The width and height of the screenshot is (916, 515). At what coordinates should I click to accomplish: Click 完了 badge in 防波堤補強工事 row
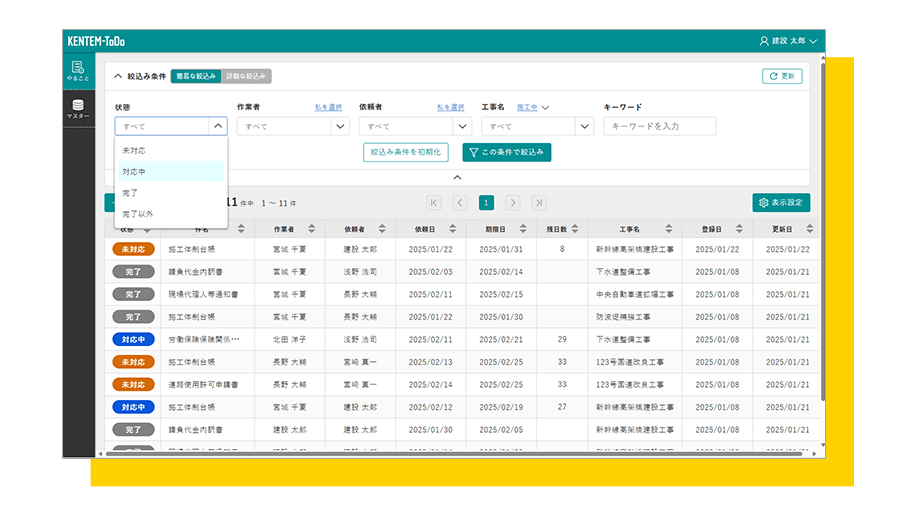coord(133,317)
